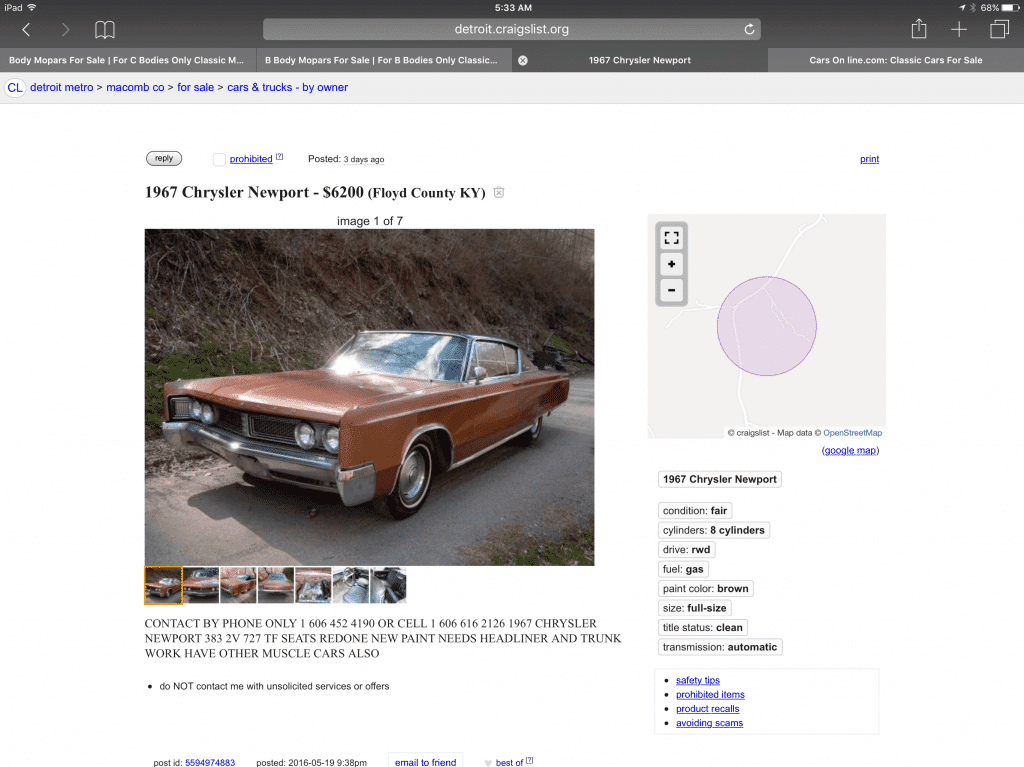This screenshot has height=767, width=1024.
Task: Add a new tab with plus icon
Action: click(x=959, y=29)
